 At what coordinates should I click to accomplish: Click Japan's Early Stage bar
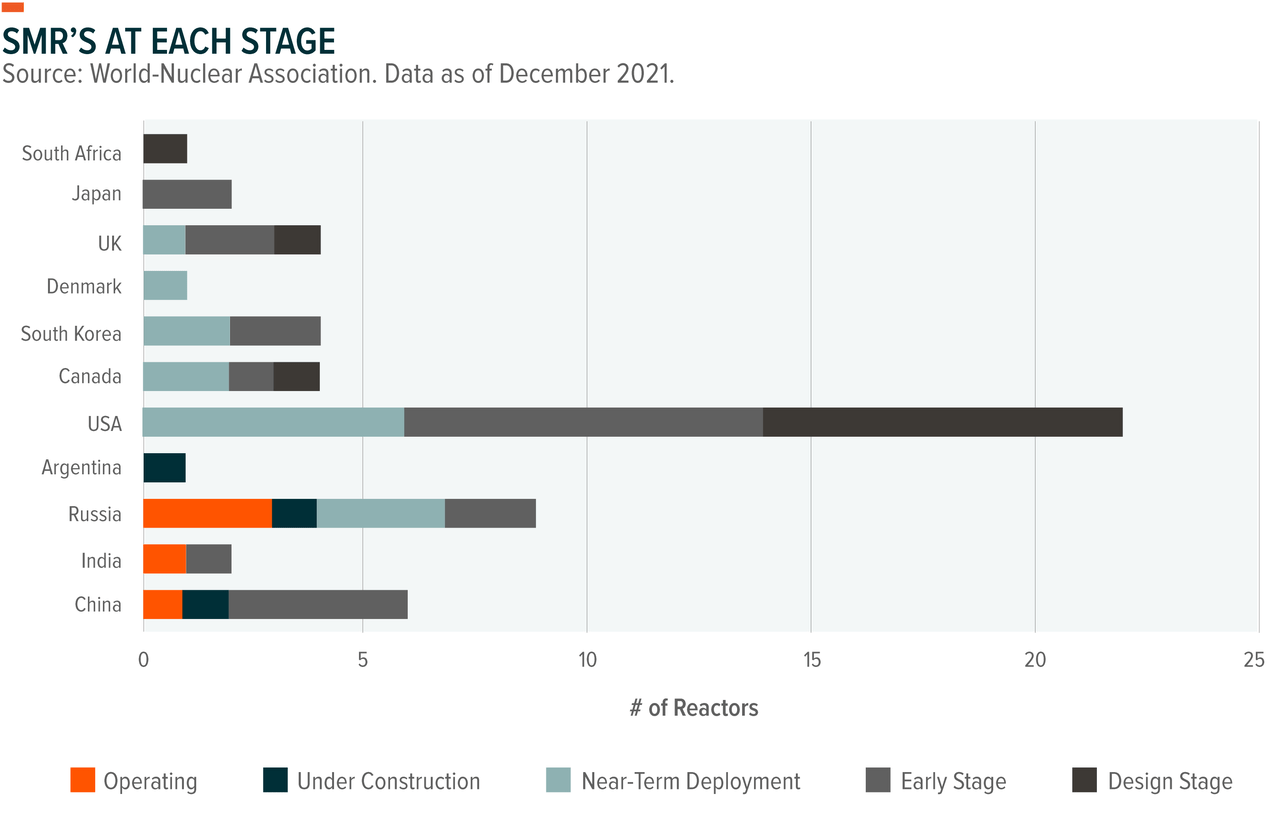[x=187, y=194]
